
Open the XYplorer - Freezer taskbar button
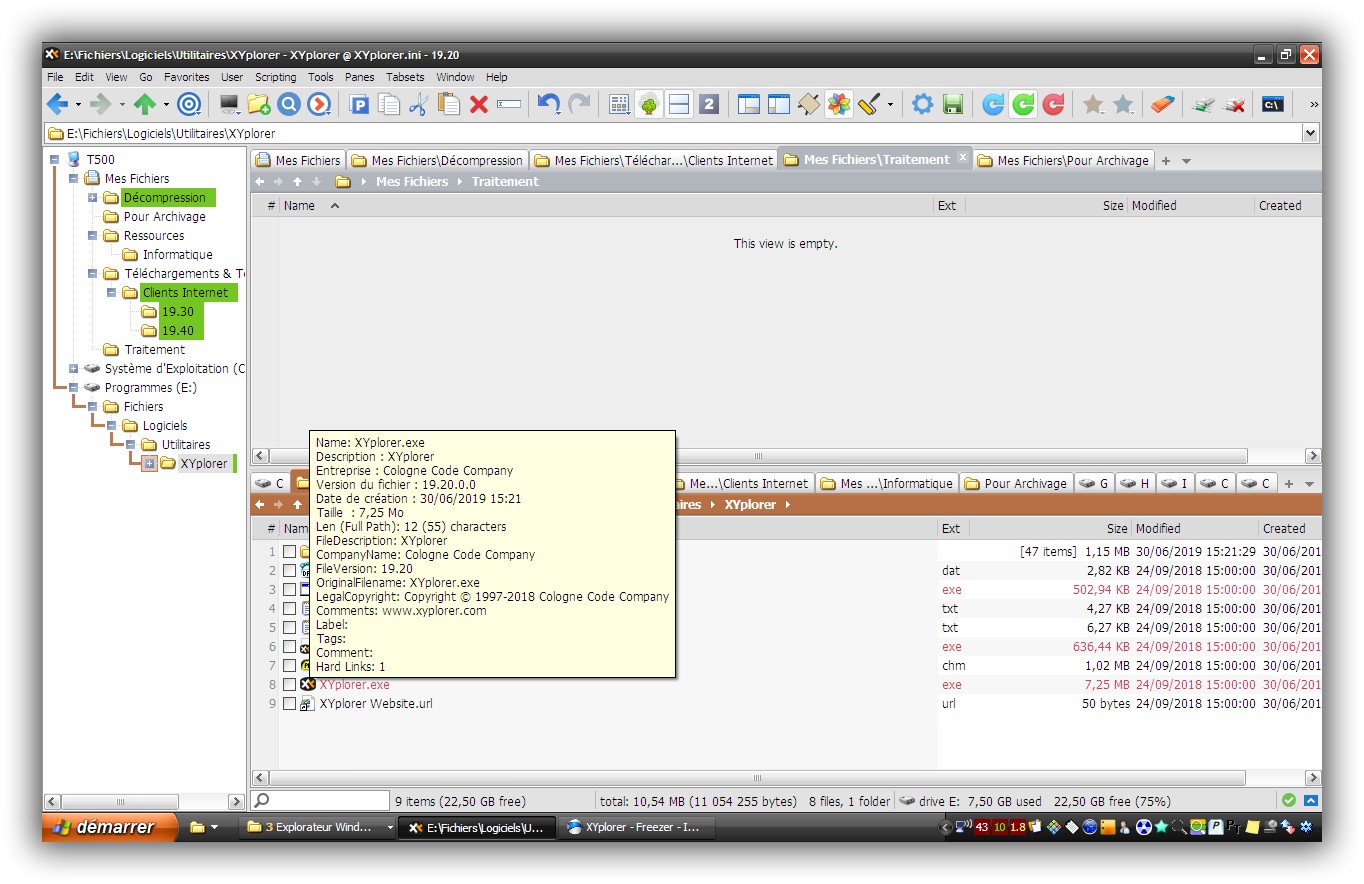click(x=636, y=827)
